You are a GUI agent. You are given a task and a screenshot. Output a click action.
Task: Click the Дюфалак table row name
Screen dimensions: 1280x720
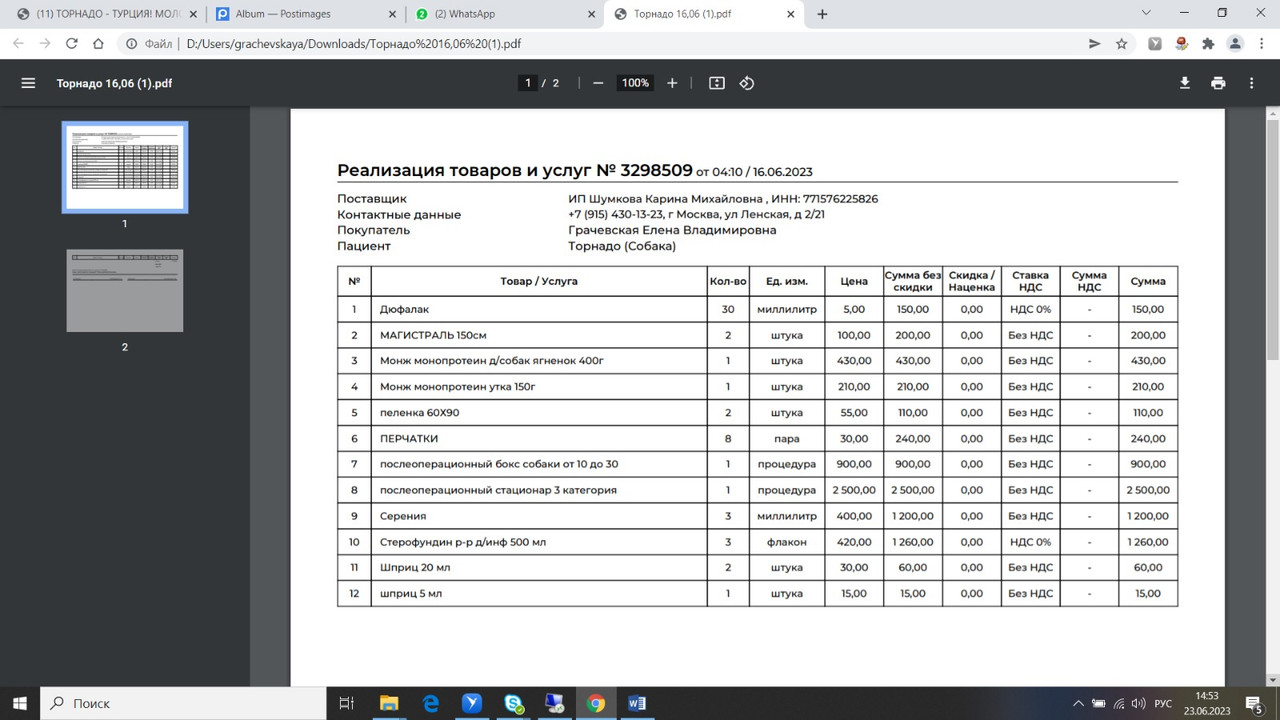404,310
